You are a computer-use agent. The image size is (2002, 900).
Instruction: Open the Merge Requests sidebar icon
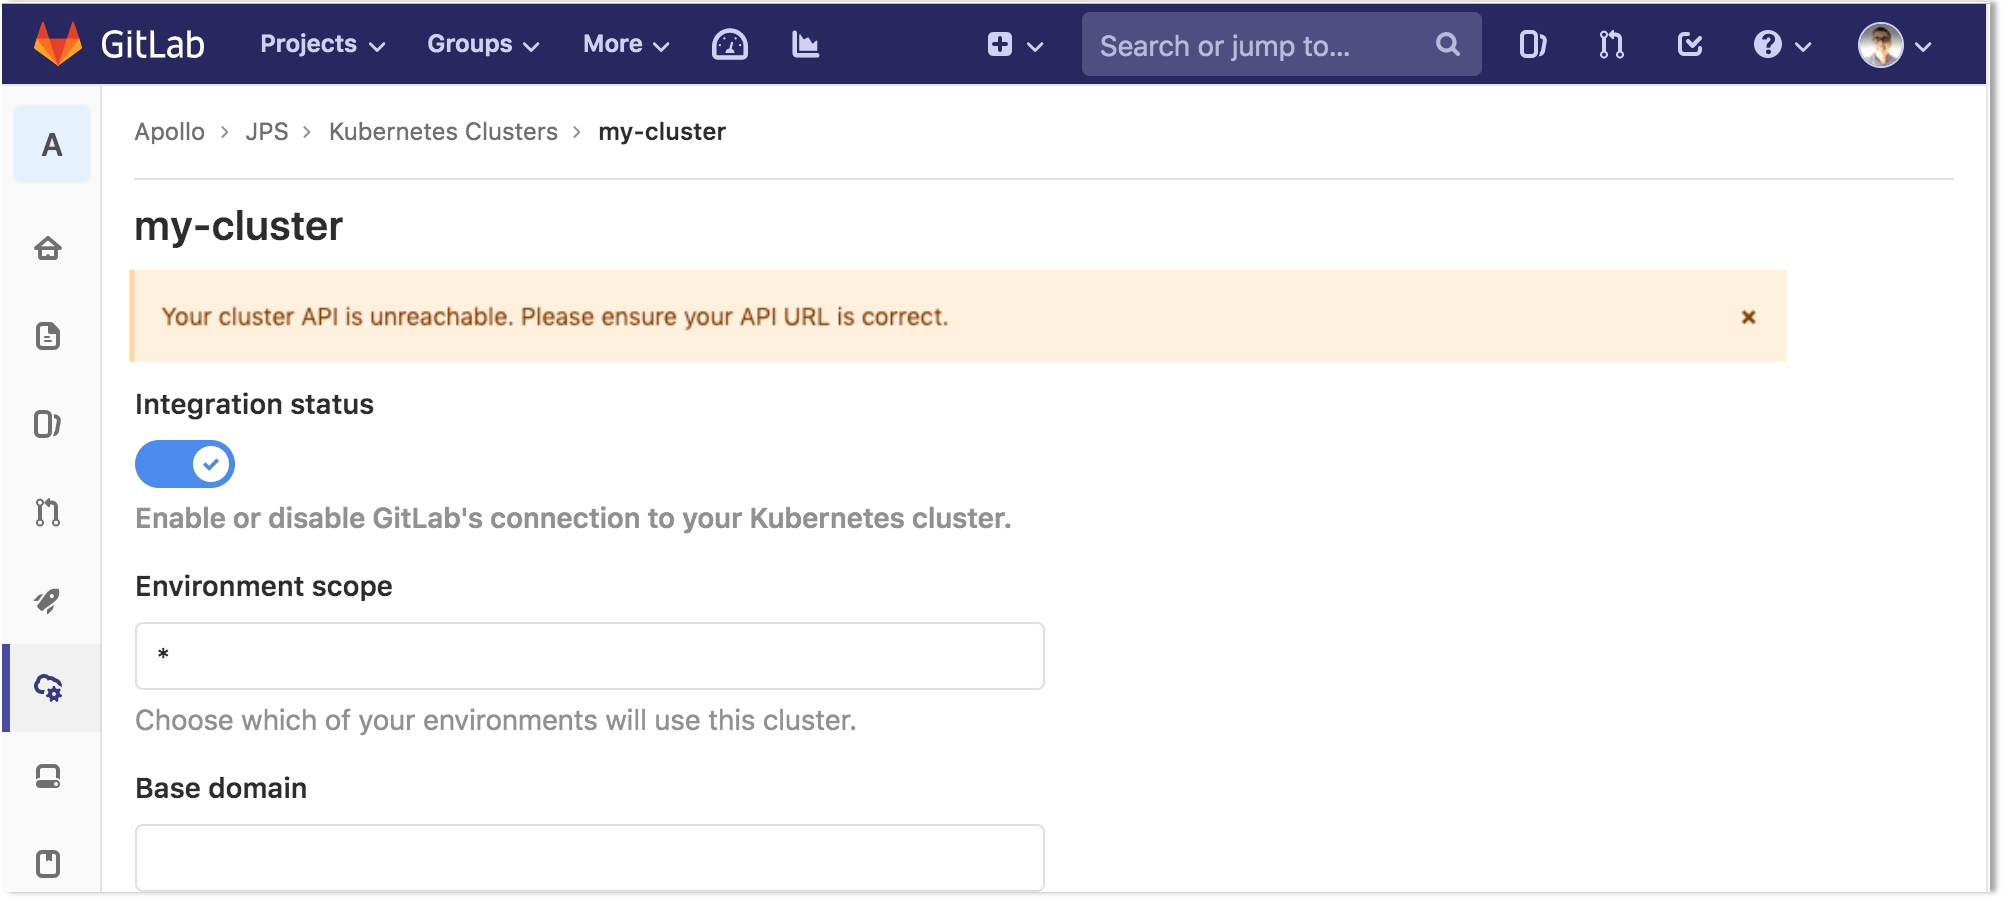click(x=49, y=513)
